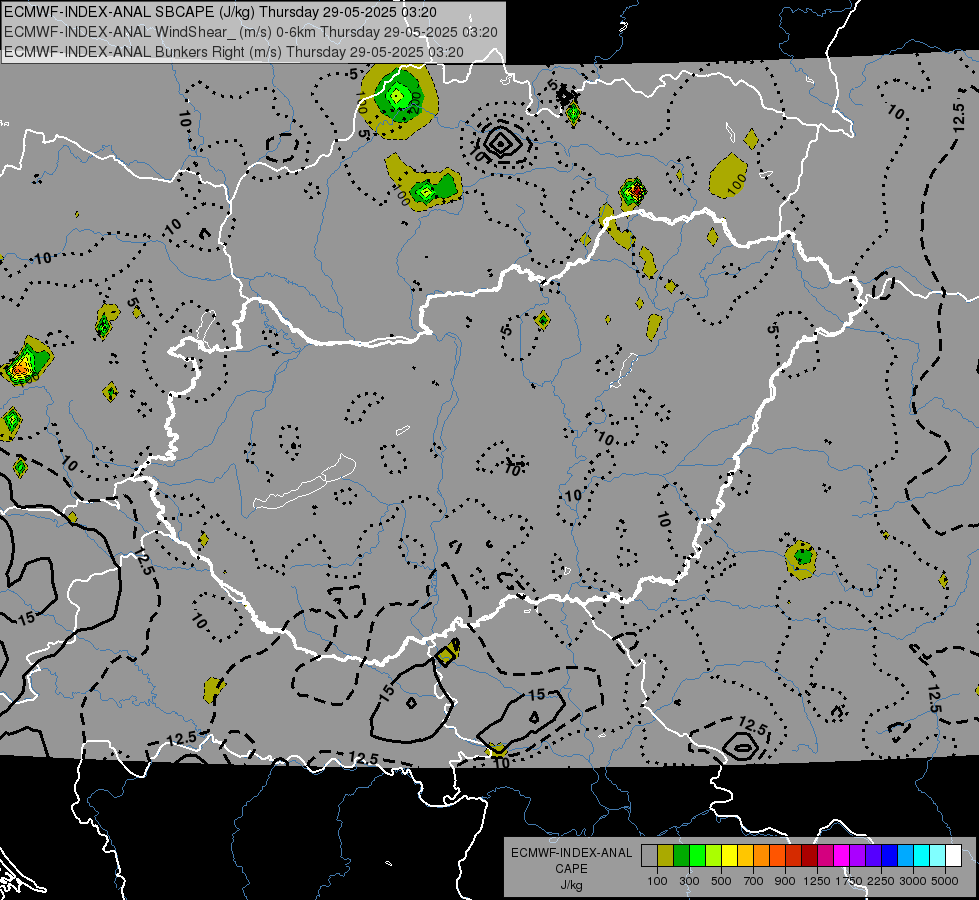This screenshot has height=900, width=979.
Task: Click the 1250 tick label in legend
Action: 817,881
